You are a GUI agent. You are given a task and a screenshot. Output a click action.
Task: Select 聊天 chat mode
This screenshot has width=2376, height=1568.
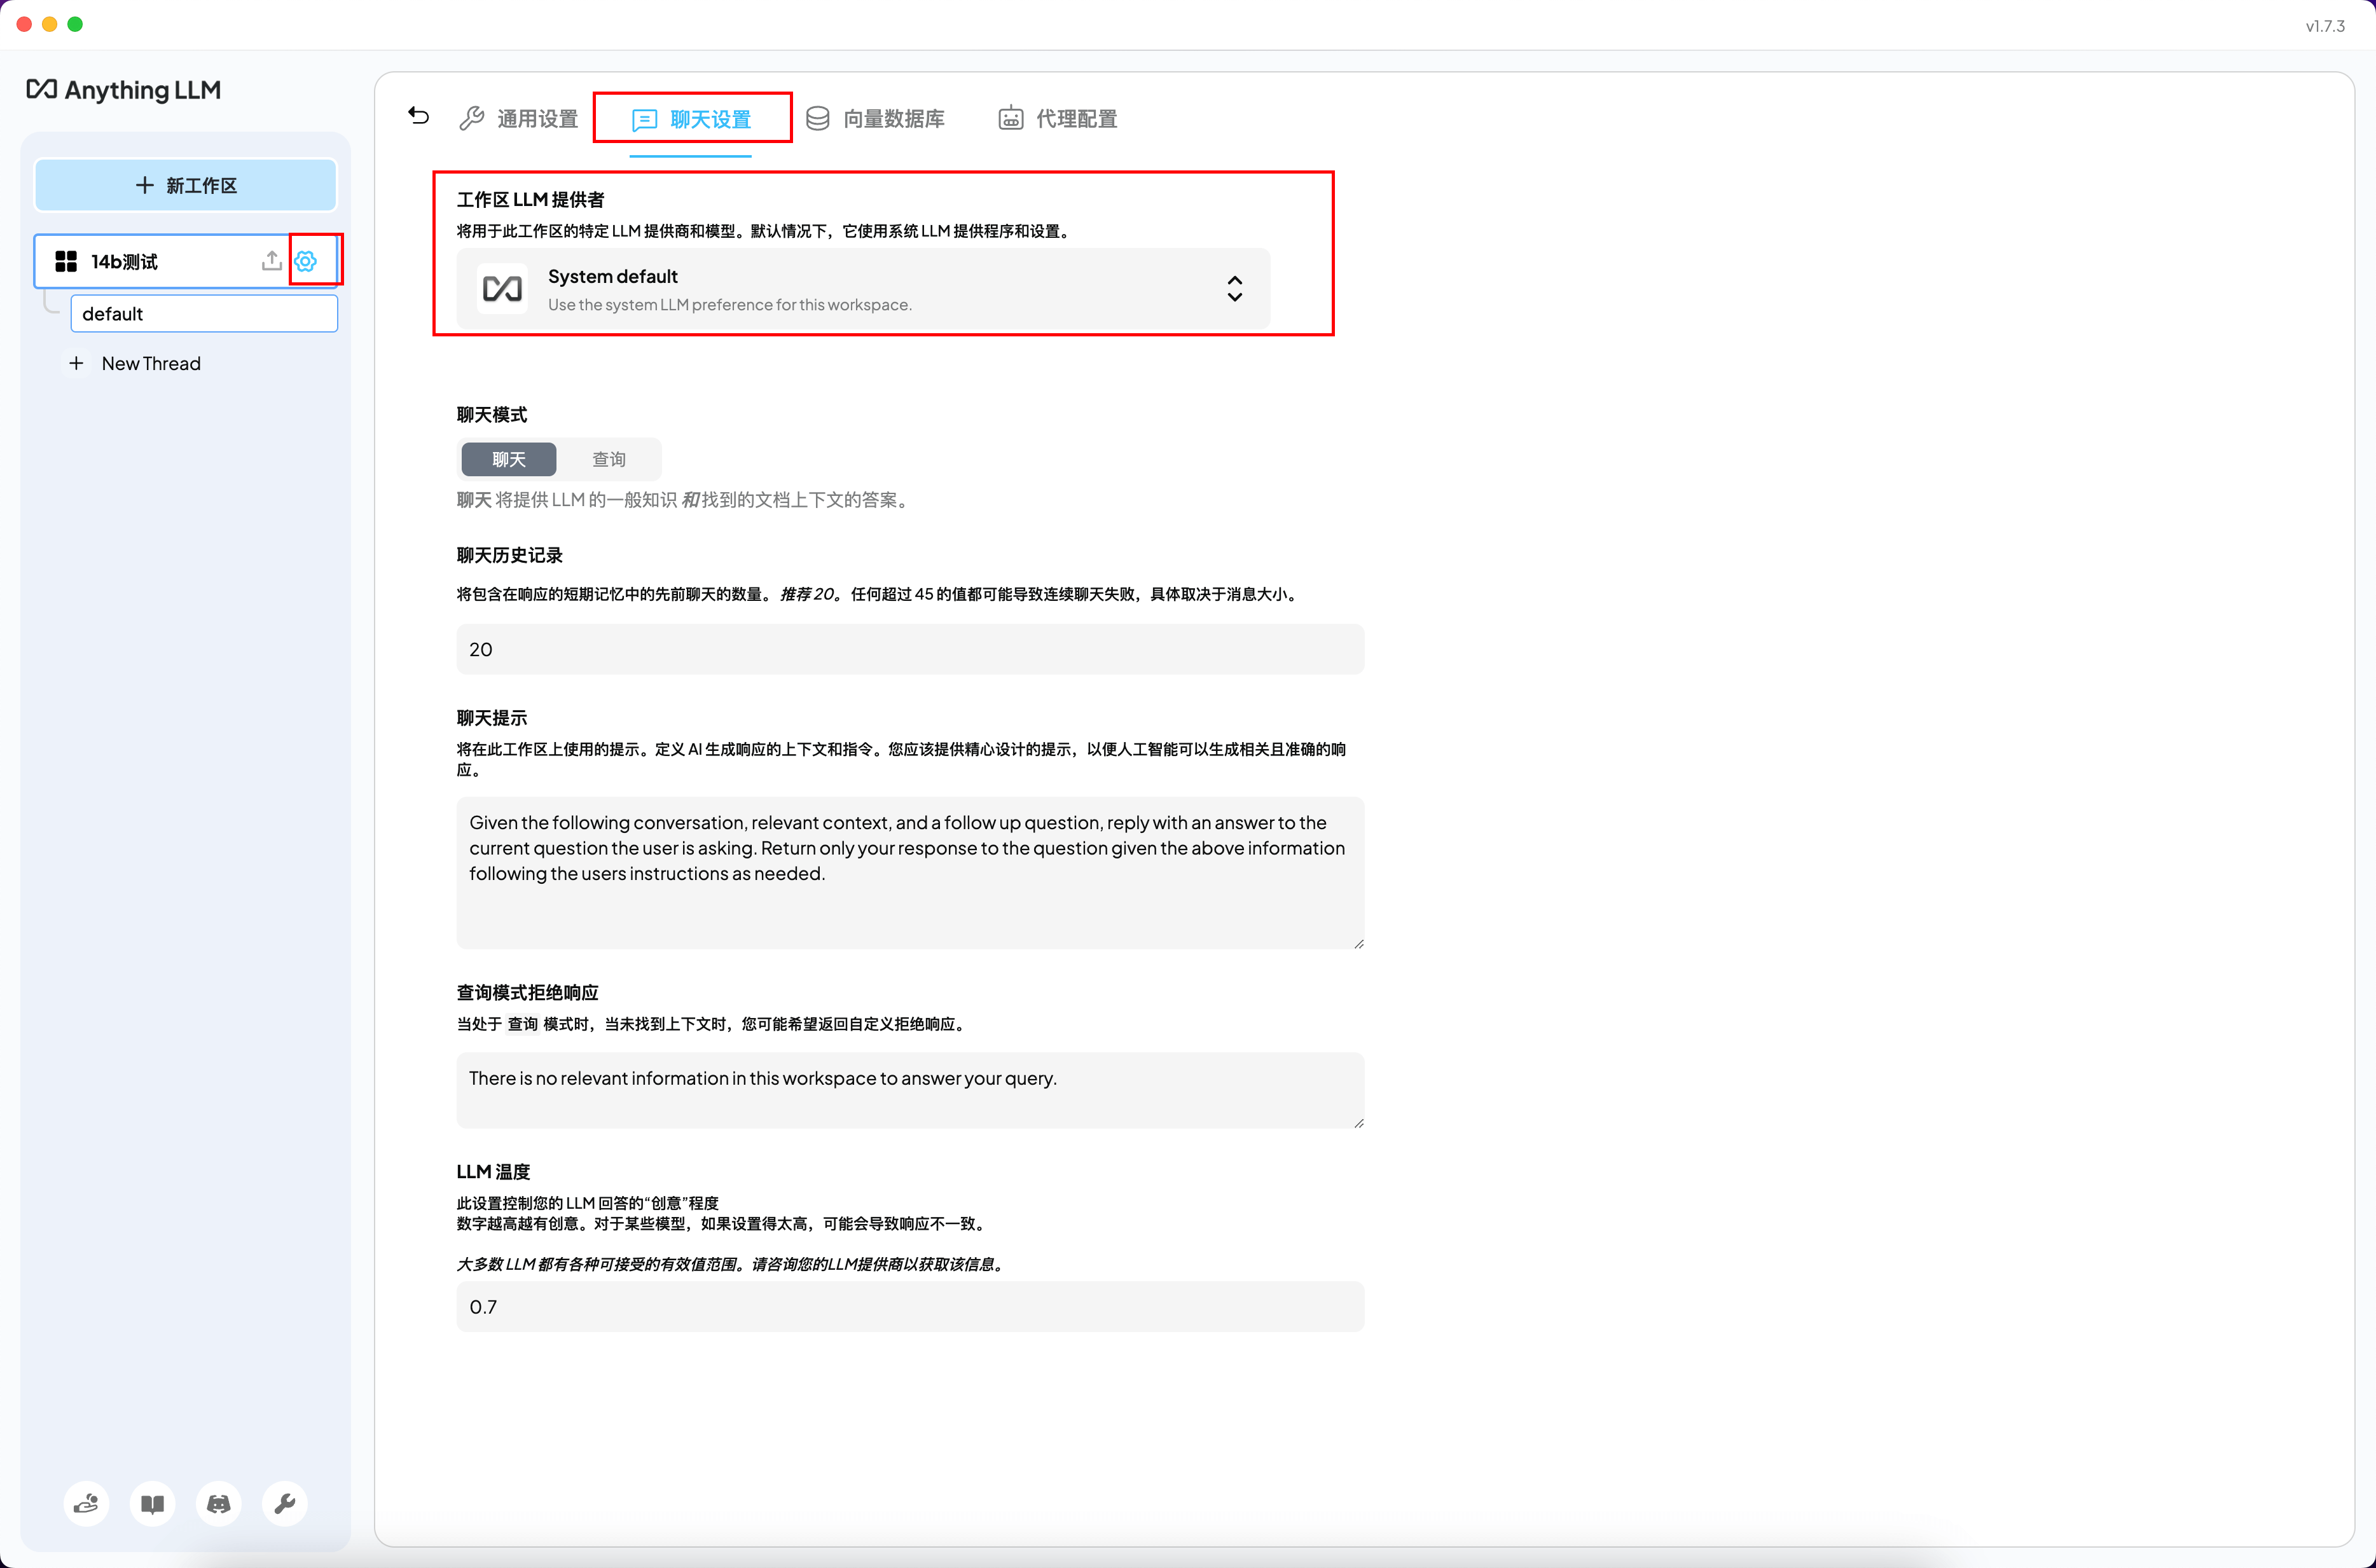pyautogui.click(x=508, y=459)
